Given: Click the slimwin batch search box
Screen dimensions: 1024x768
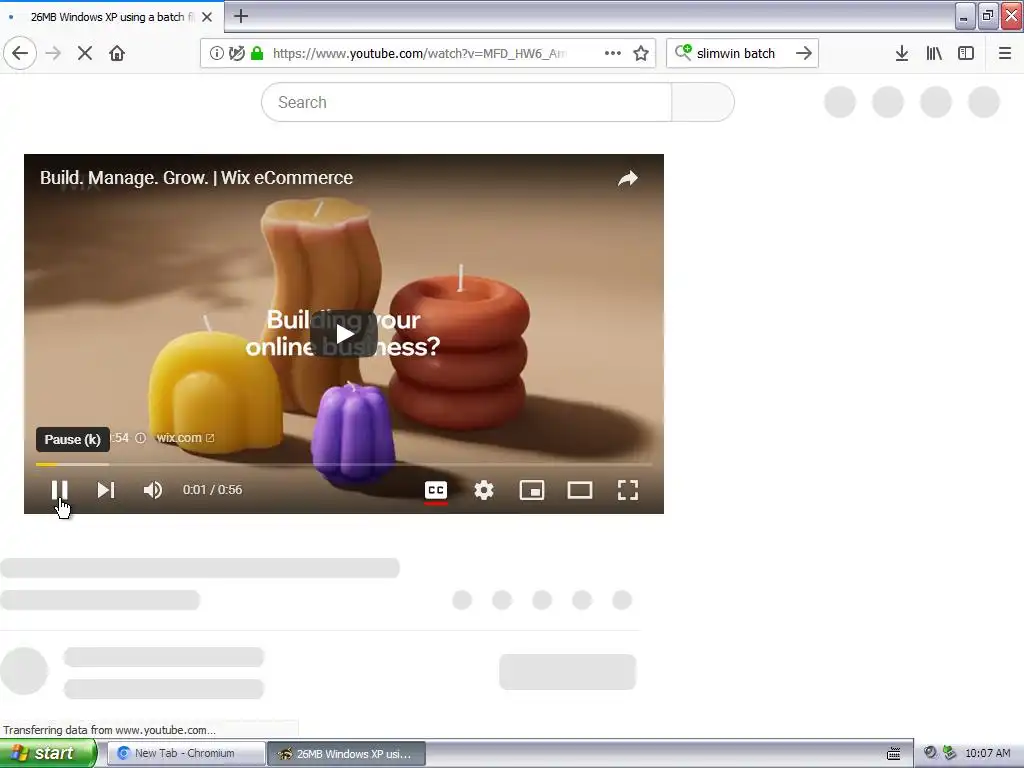Looking at the screenshot, I should 736,54.
